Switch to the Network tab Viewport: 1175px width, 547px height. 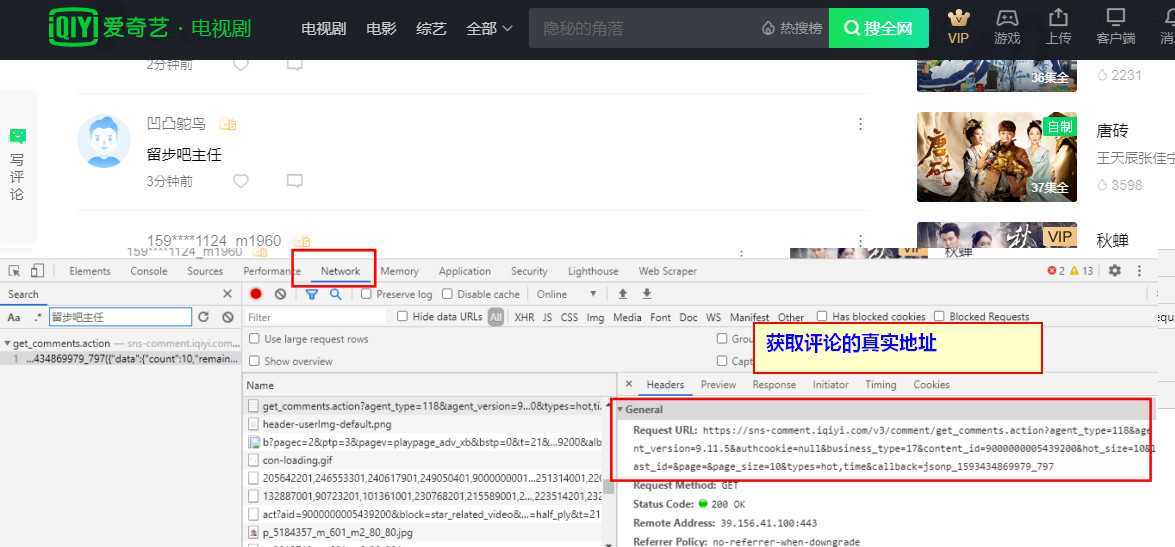[x=340, y=271]
